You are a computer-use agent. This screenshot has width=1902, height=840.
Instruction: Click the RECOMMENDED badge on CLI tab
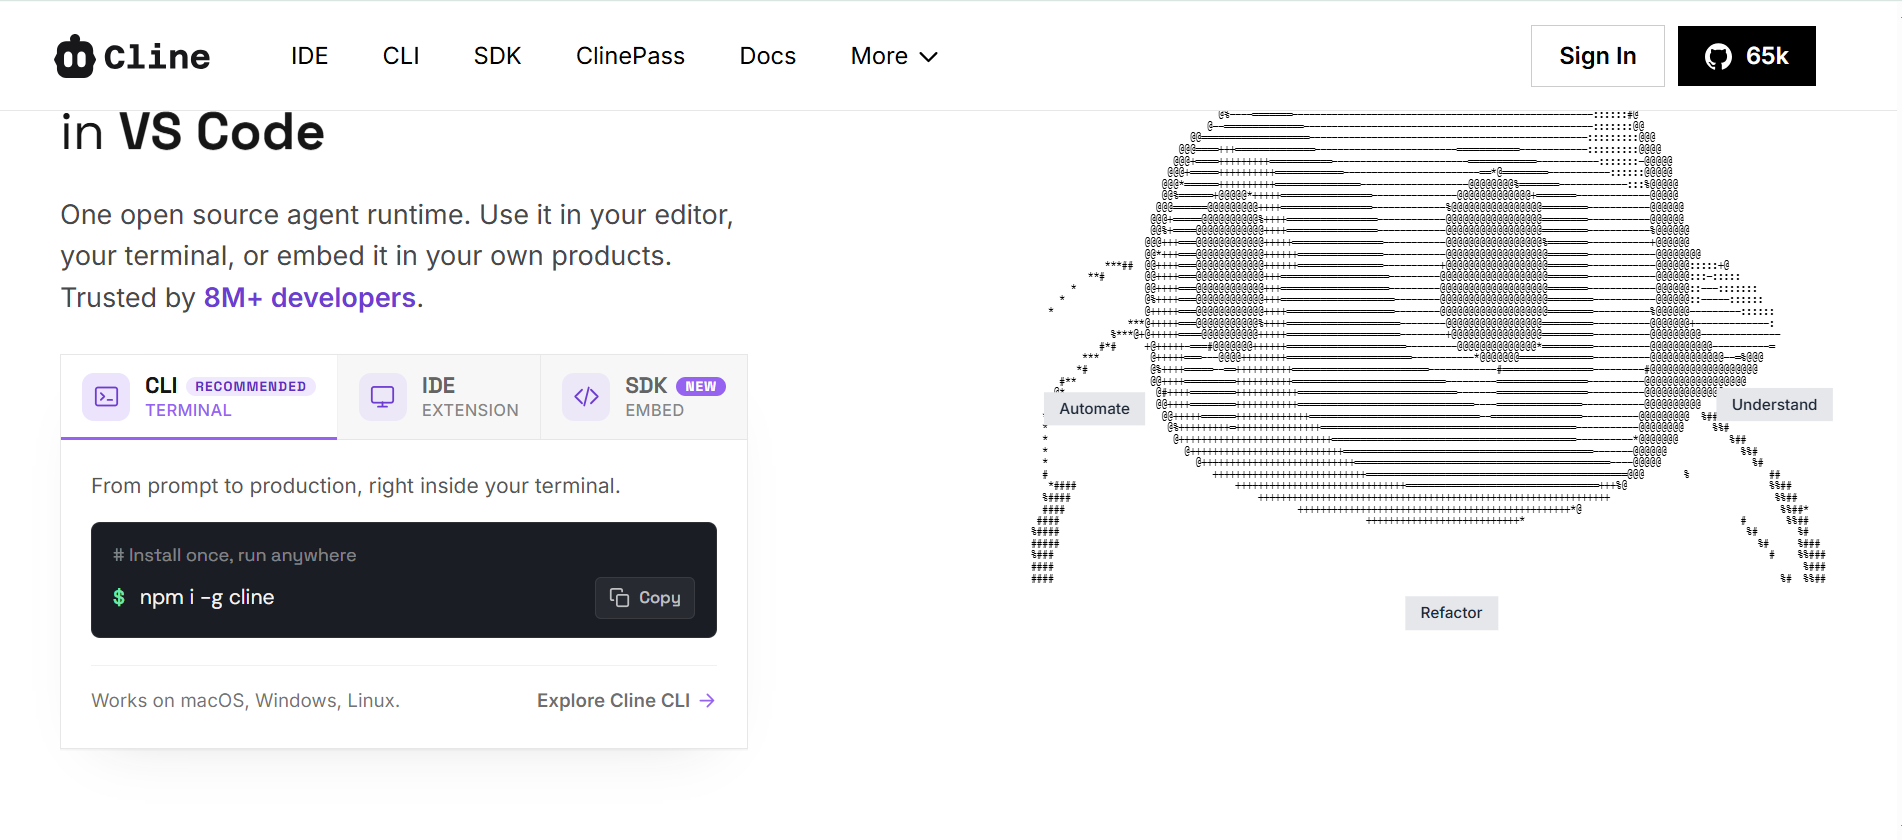pyautogui.click(x=251, y=387)
